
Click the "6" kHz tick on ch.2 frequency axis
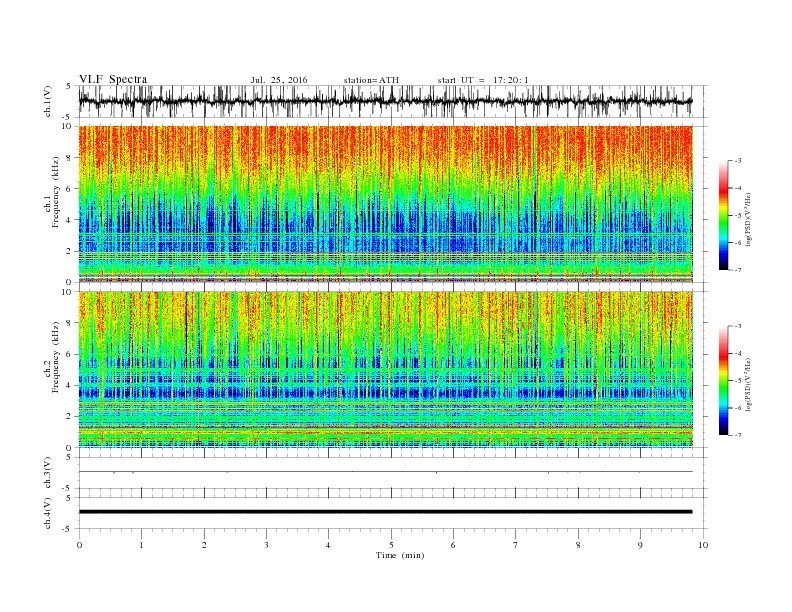(69, 354)
